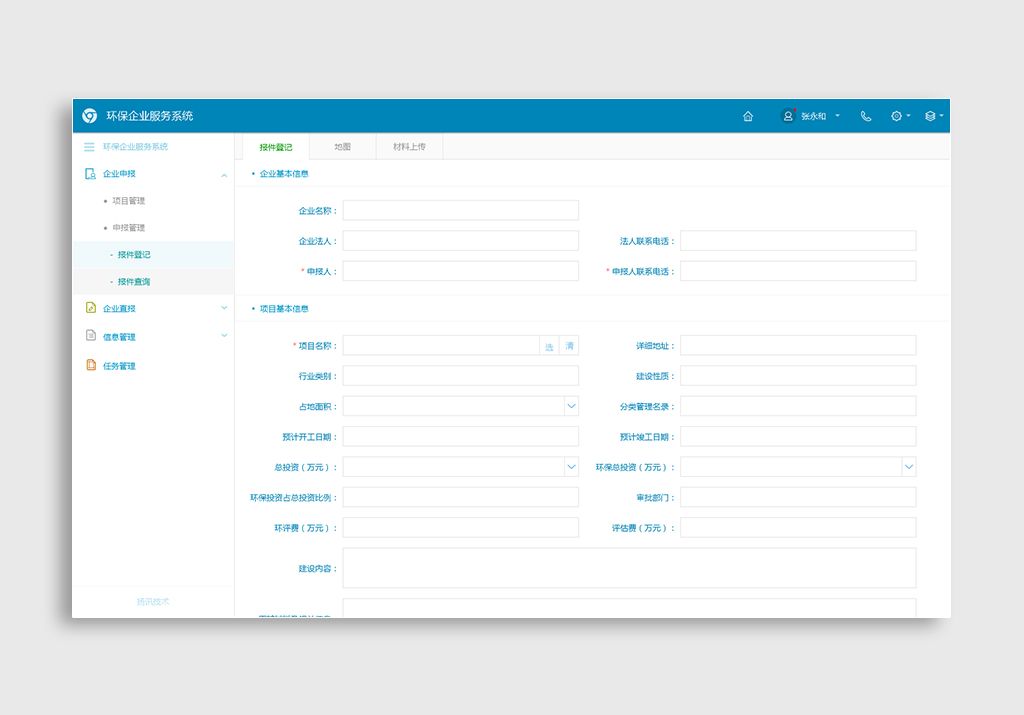Image resolution: width=1024 pixels, height=715 pixels.
Task: Click the home icon in header
Action: click(748, 116)
